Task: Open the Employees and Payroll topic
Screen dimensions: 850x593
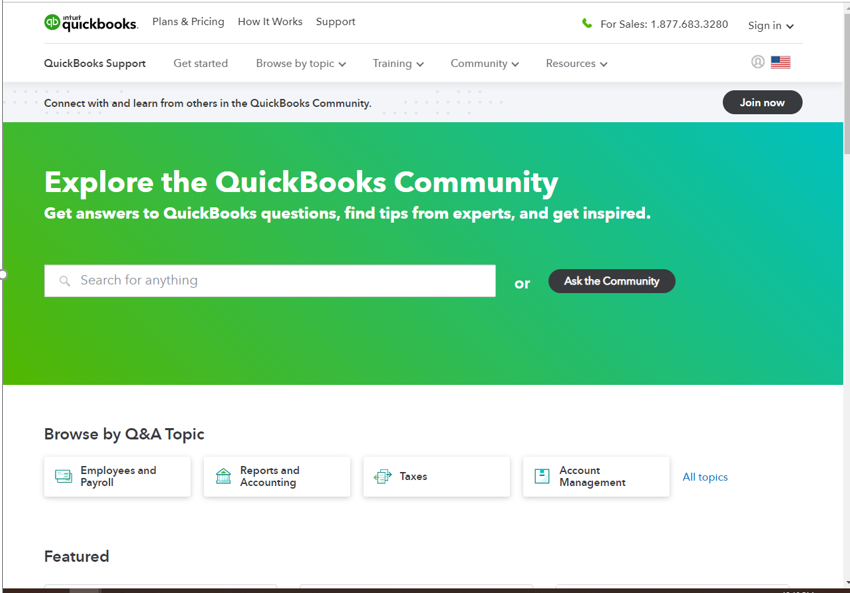Action: click(x=118, y=476)
